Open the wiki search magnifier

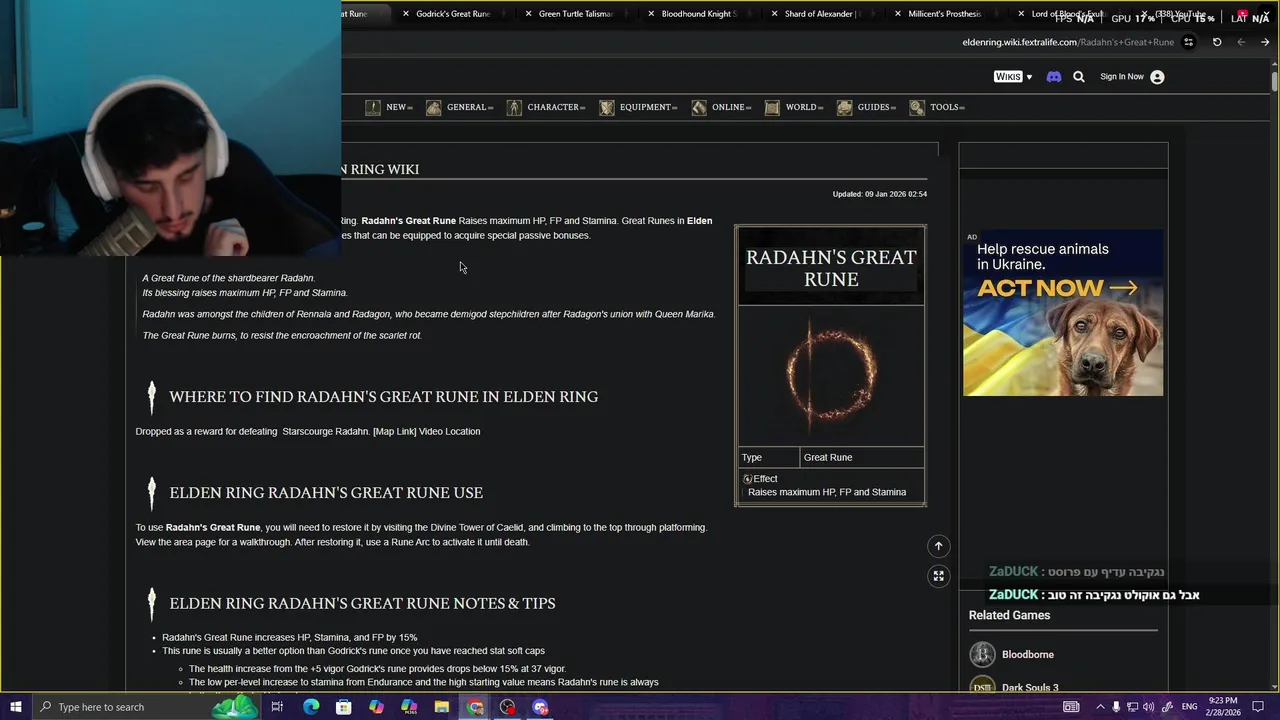(1079, 77)
